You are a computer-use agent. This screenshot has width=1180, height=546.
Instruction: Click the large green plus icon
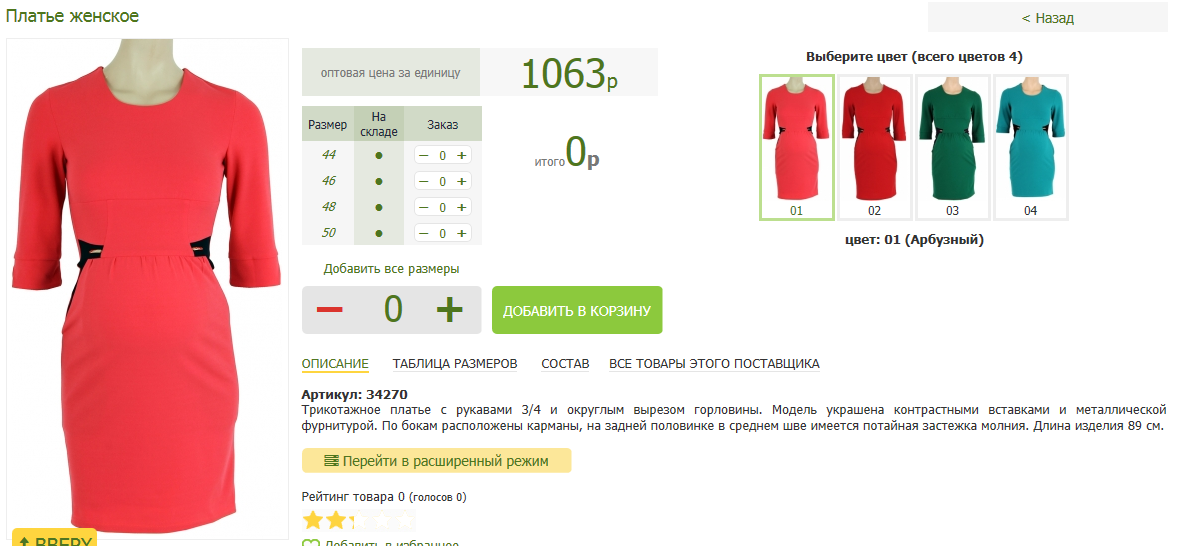click(x=449, y=310)
